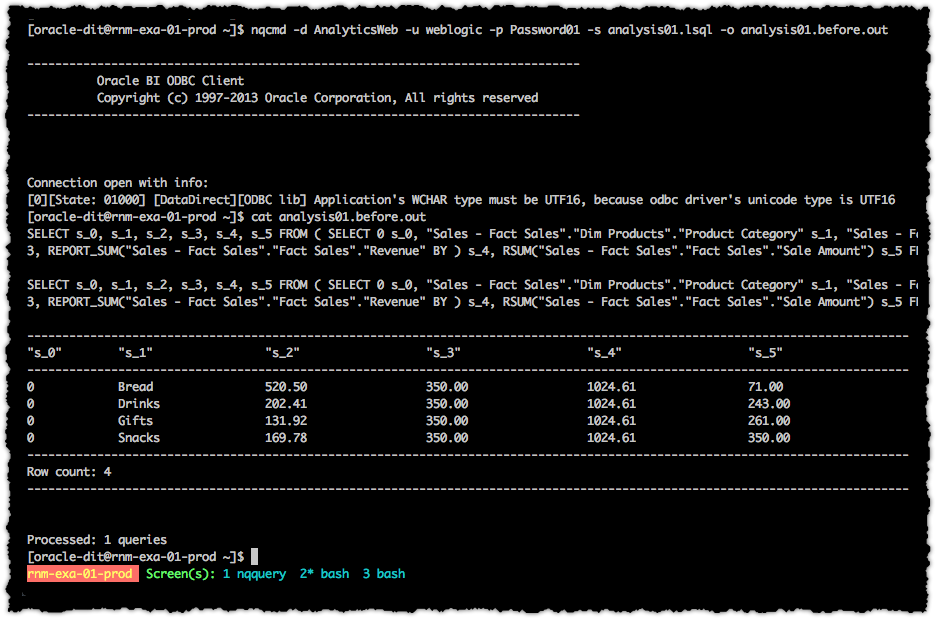This screenshot has height=618, width=936.
Task: Click the "s_3" column header
Action: pyautogui.click(x=443, y=353)
